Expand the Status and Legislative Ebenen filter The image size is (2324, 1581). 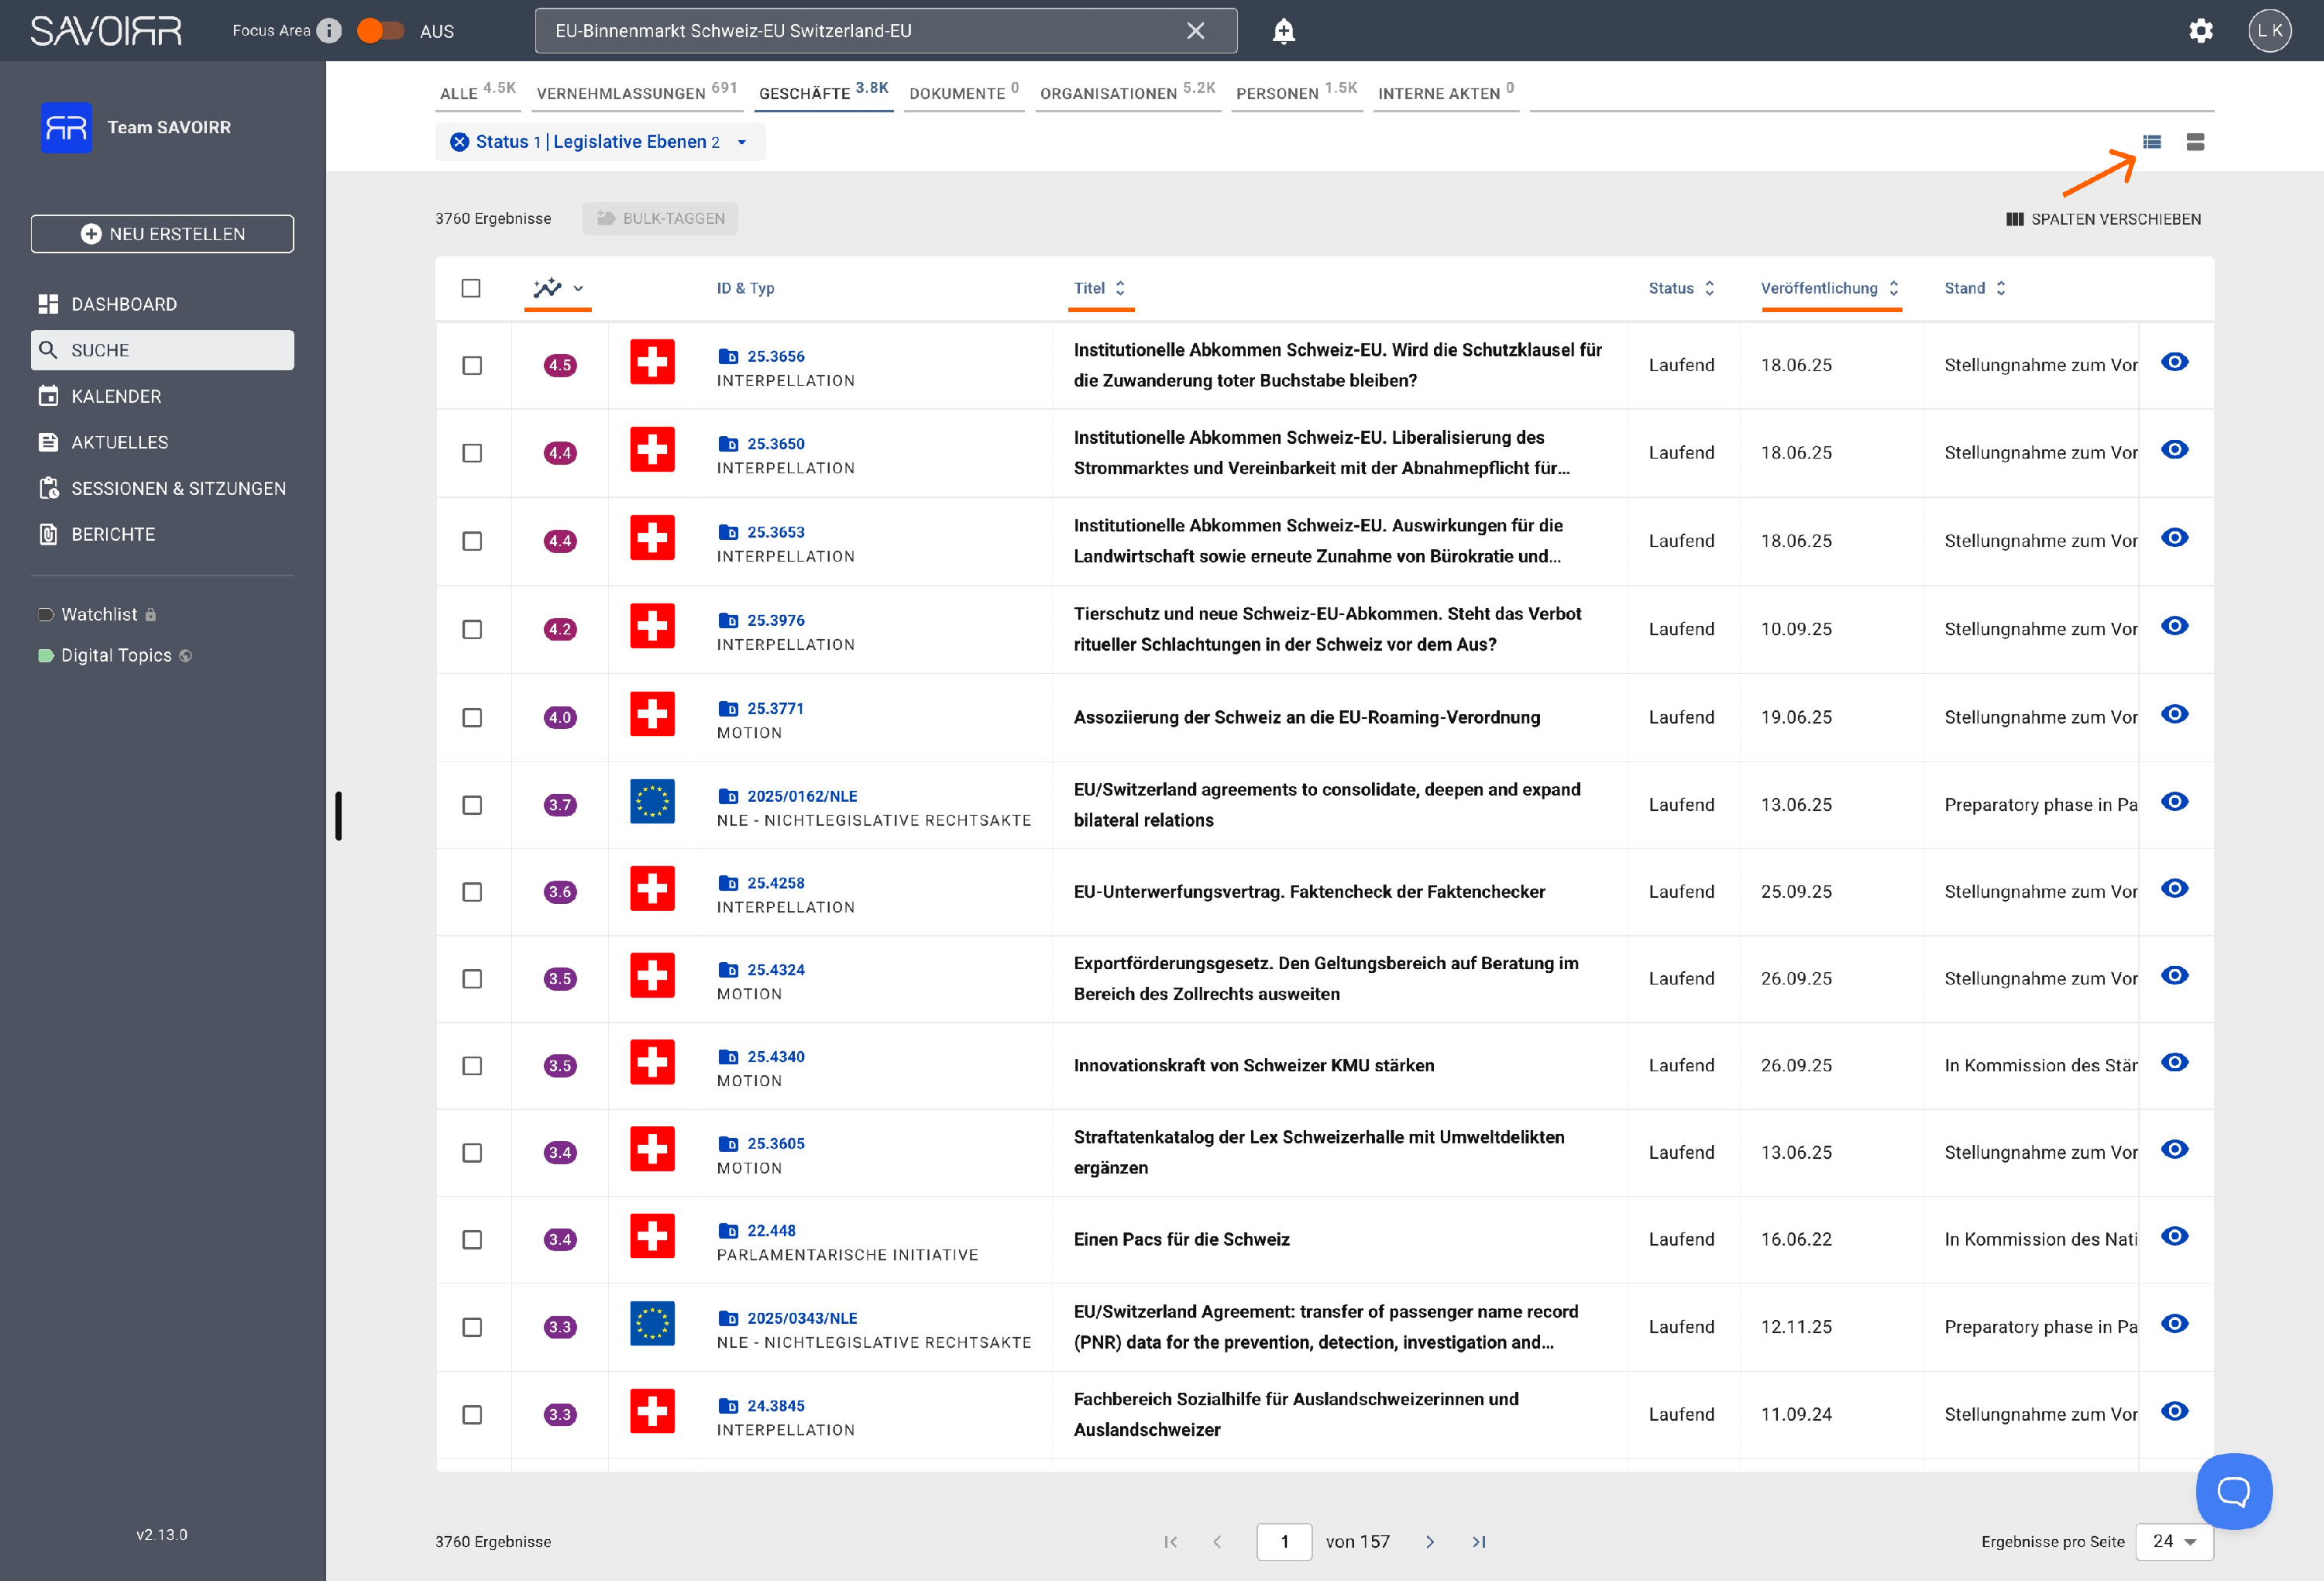(x=742, y=142)
